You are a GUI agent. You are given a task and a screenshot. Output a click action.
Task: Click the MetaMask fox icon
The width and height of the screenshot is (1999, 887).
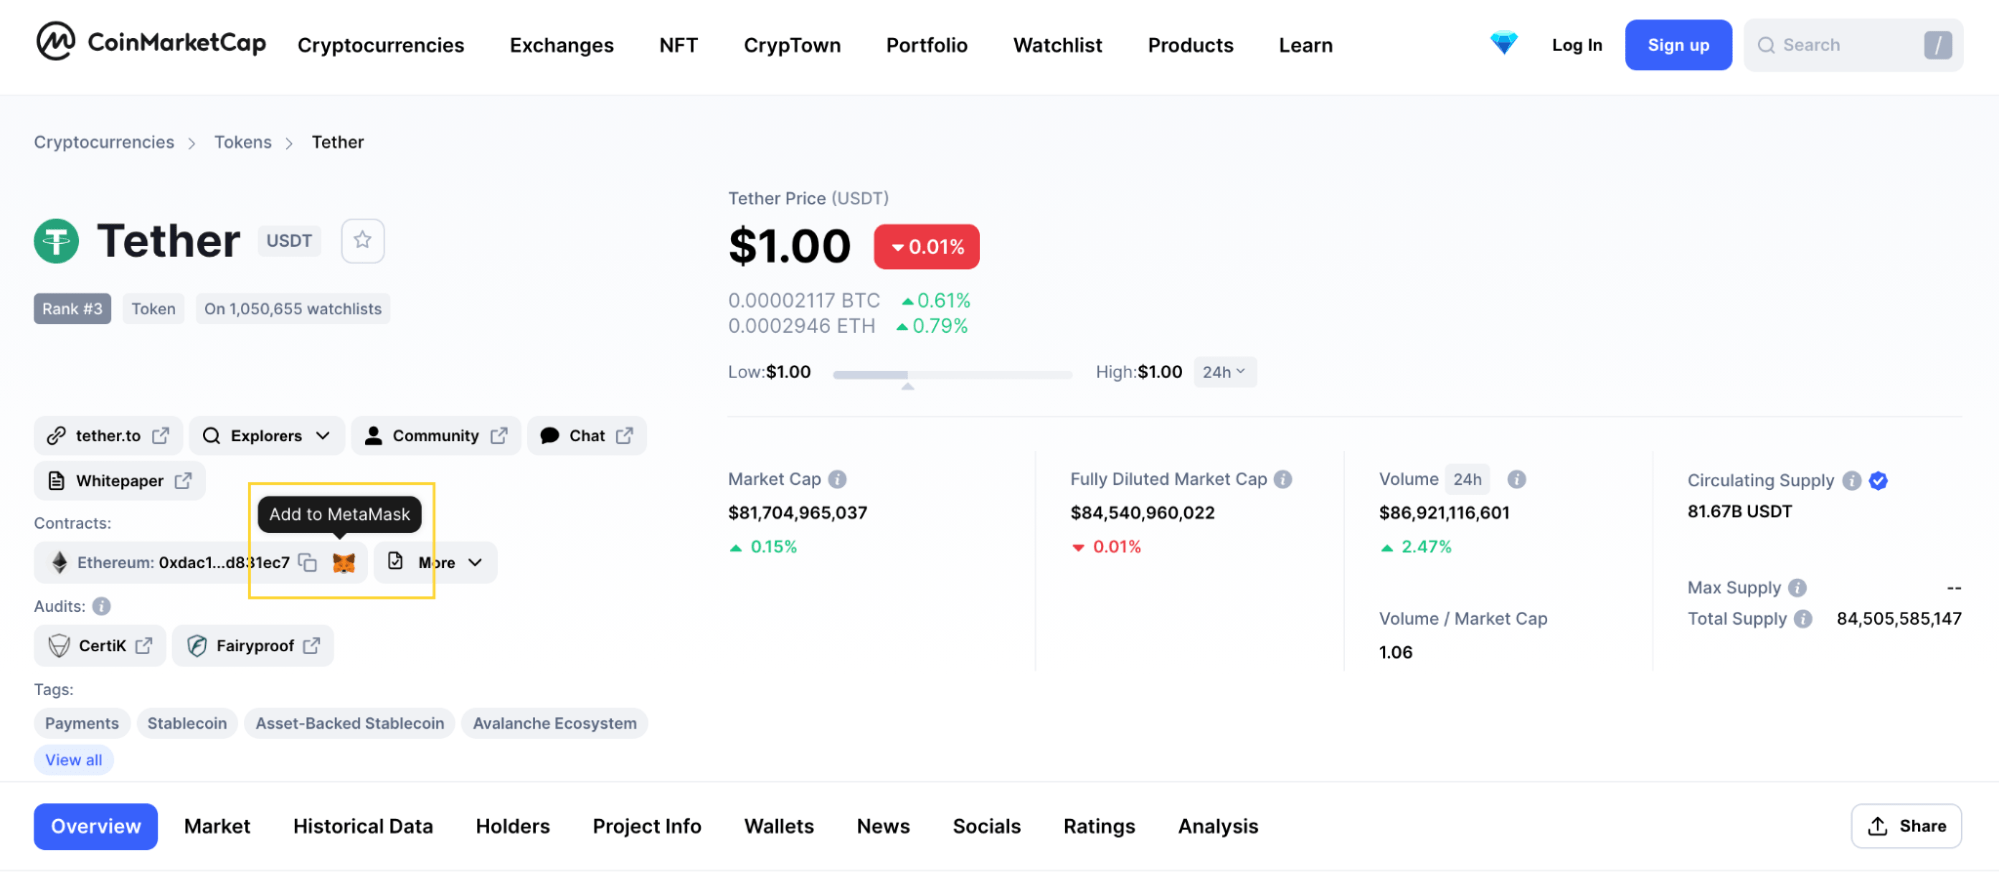[344, 563]
